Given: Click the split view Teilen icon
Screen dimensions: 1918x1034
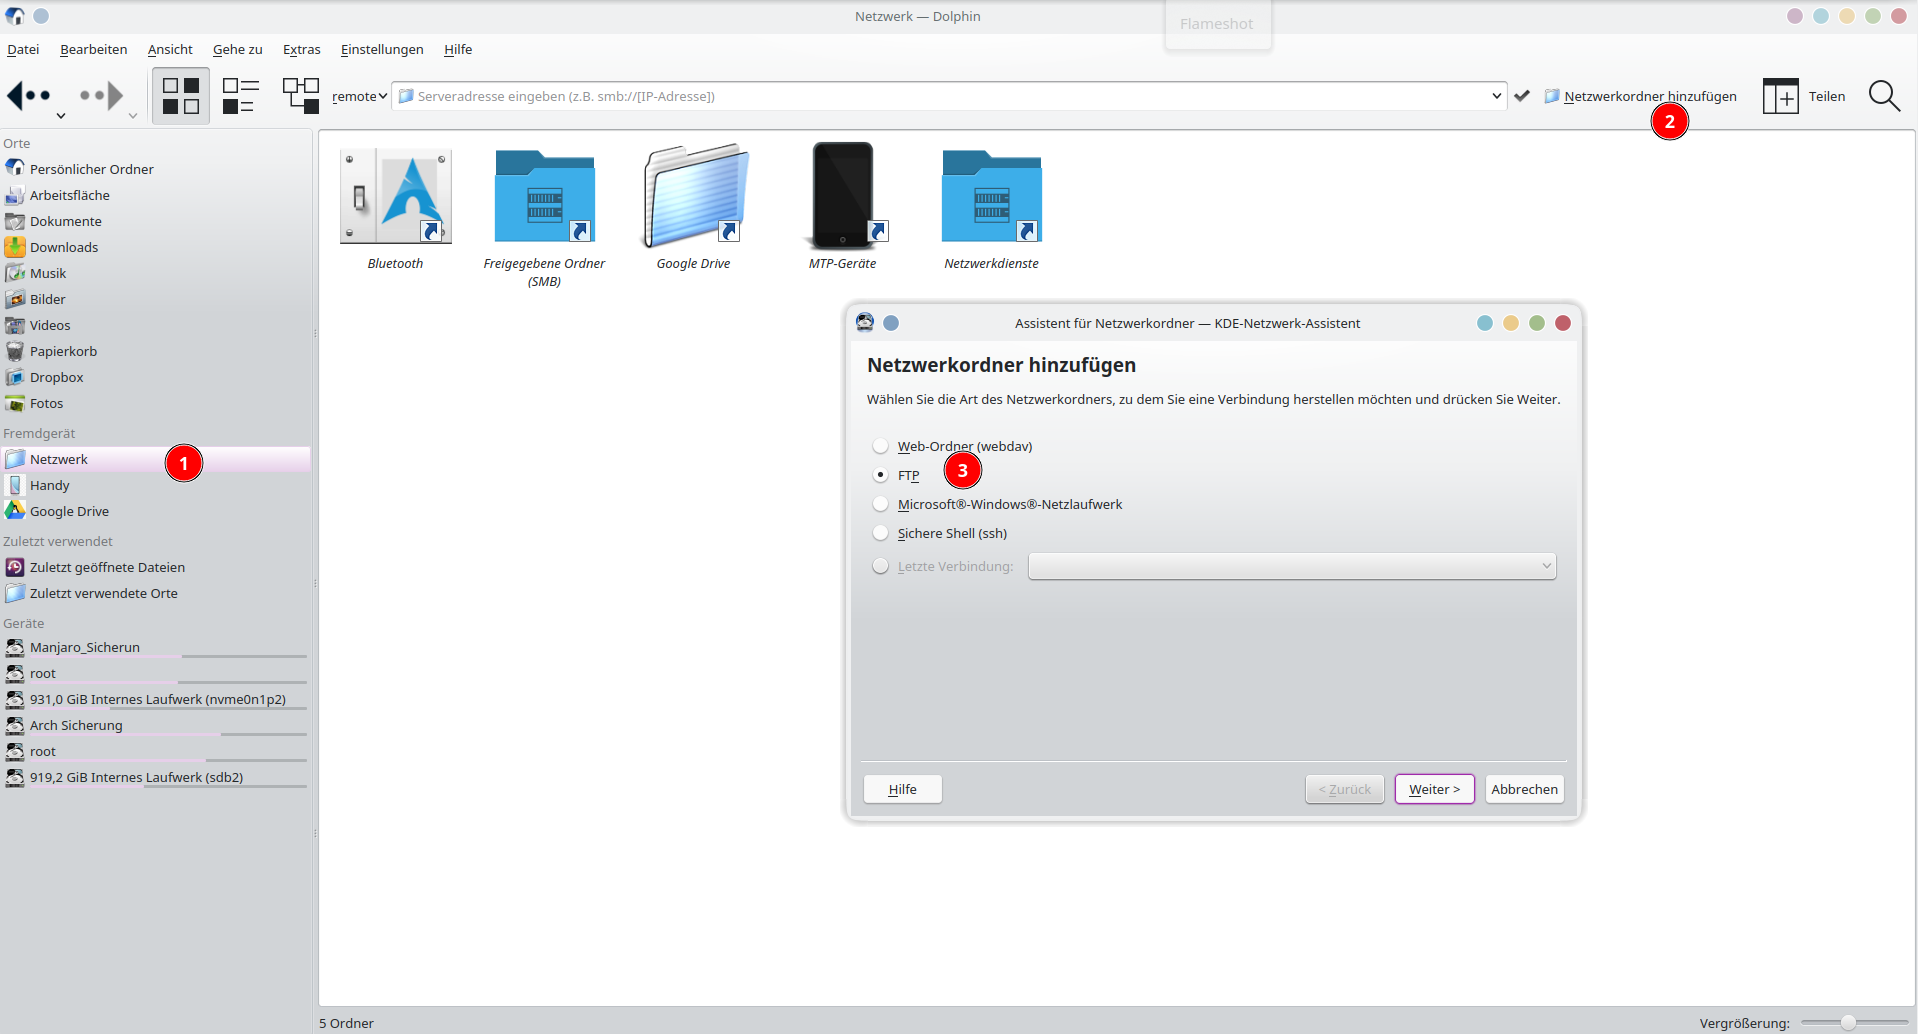Looking at the screenshot, I should pos(1780,96).
